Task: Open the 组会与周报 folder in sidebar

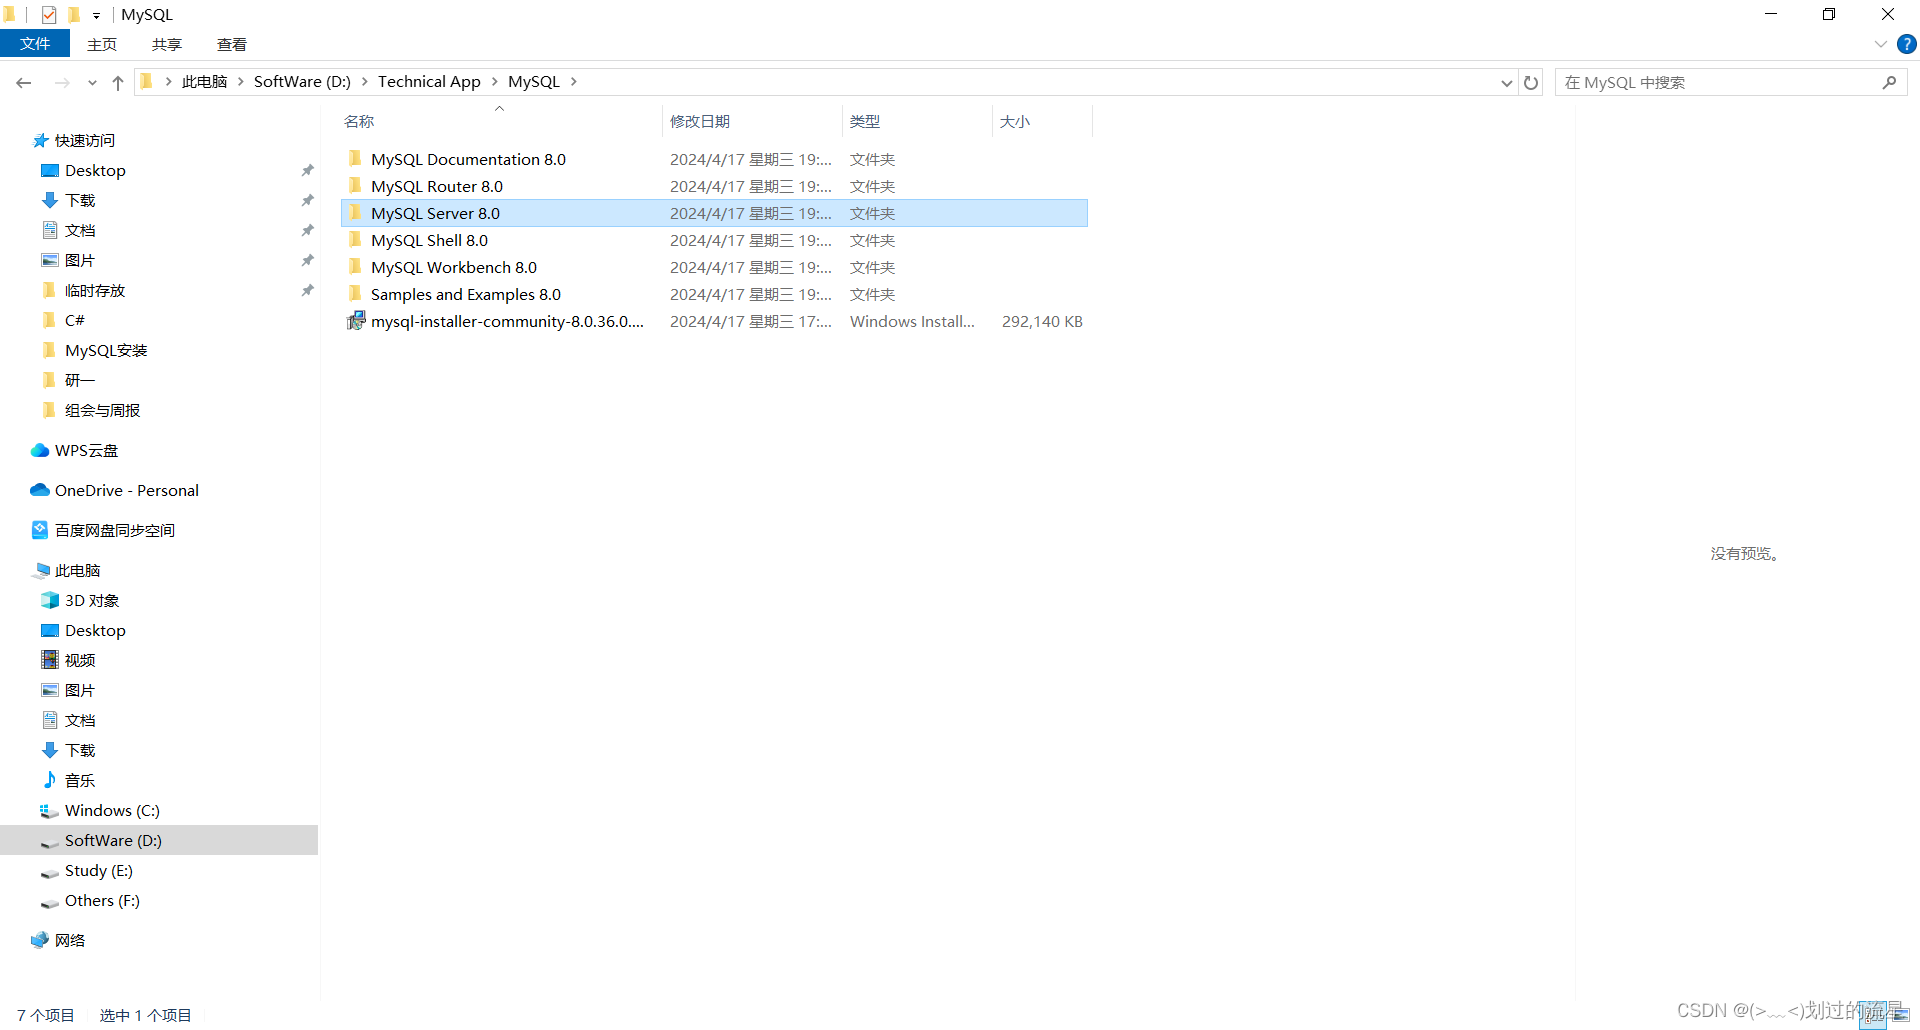Action: 102,410
